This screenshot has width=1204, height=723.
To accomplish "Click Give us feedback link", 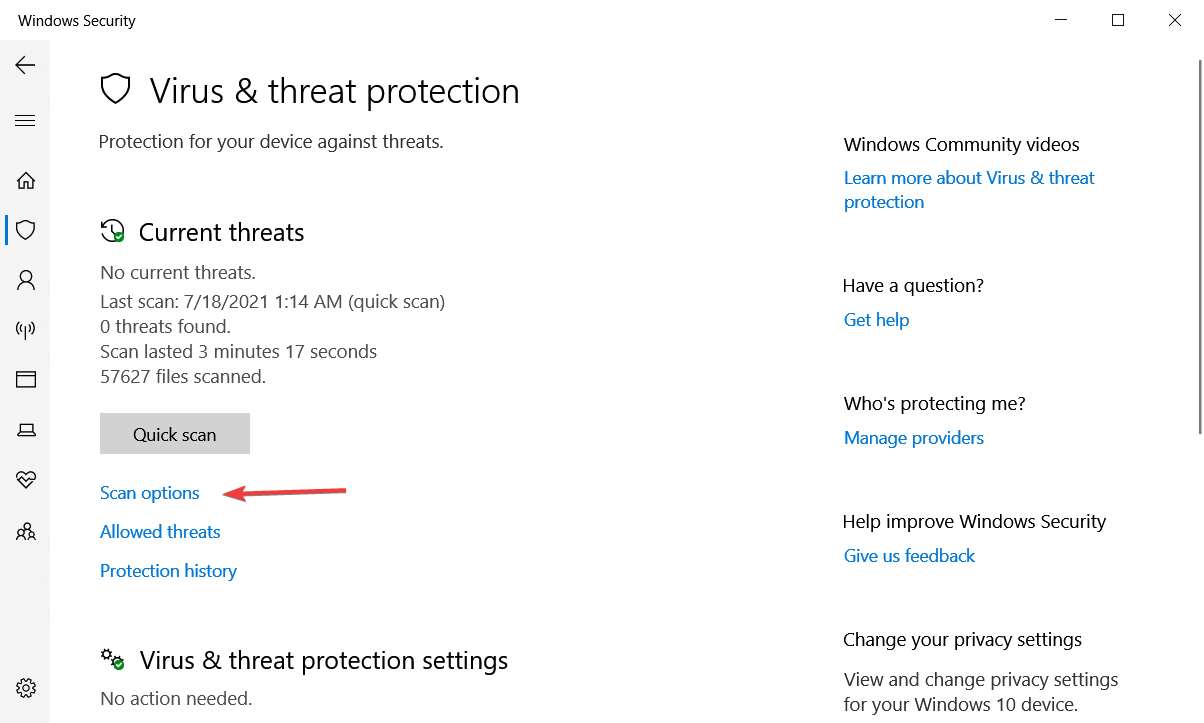I will [909, 556].
